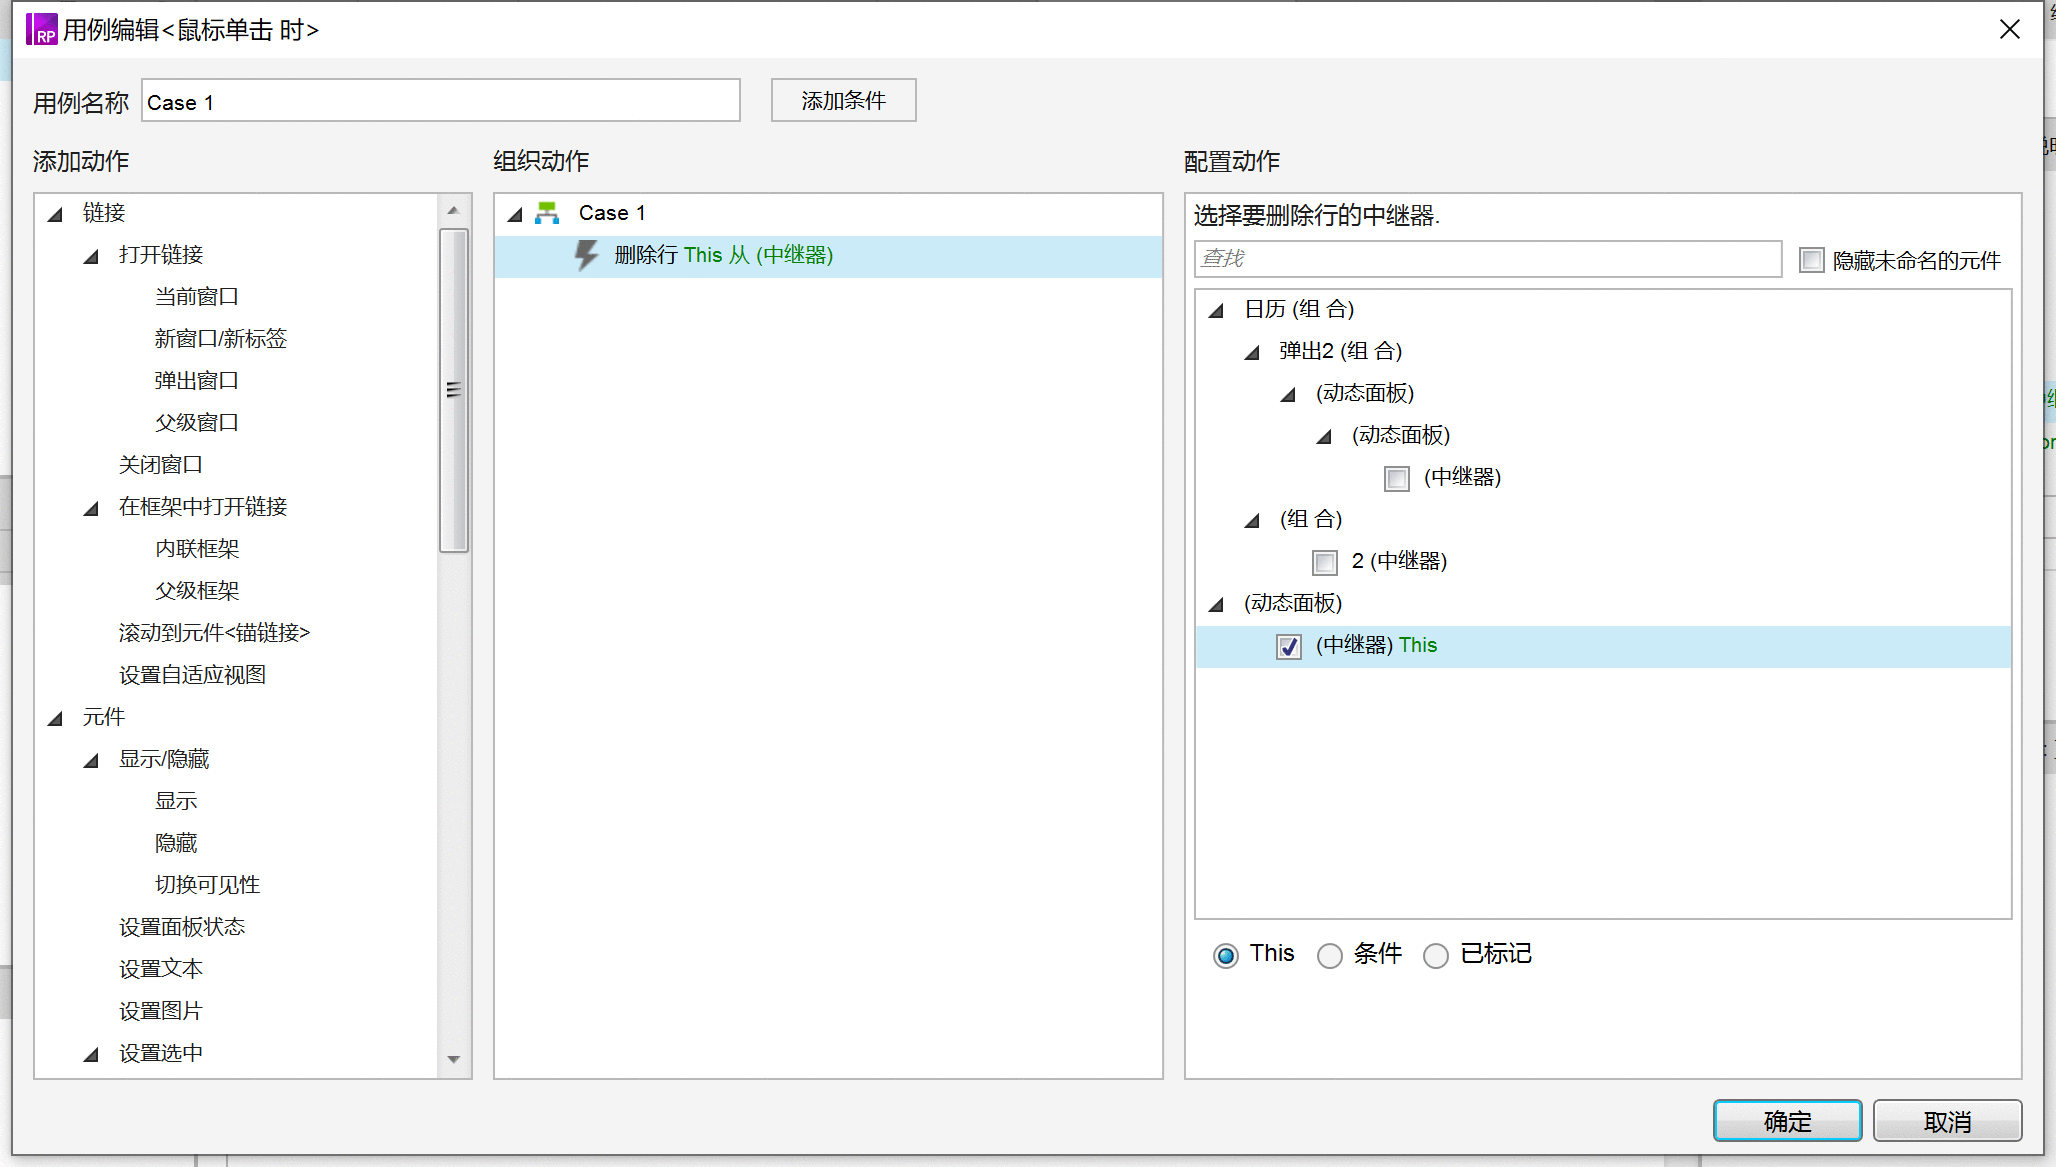2056x1167 pixels.
Task: Collapse the bottom (动态面板) node above This
Action: [1217, 604]
